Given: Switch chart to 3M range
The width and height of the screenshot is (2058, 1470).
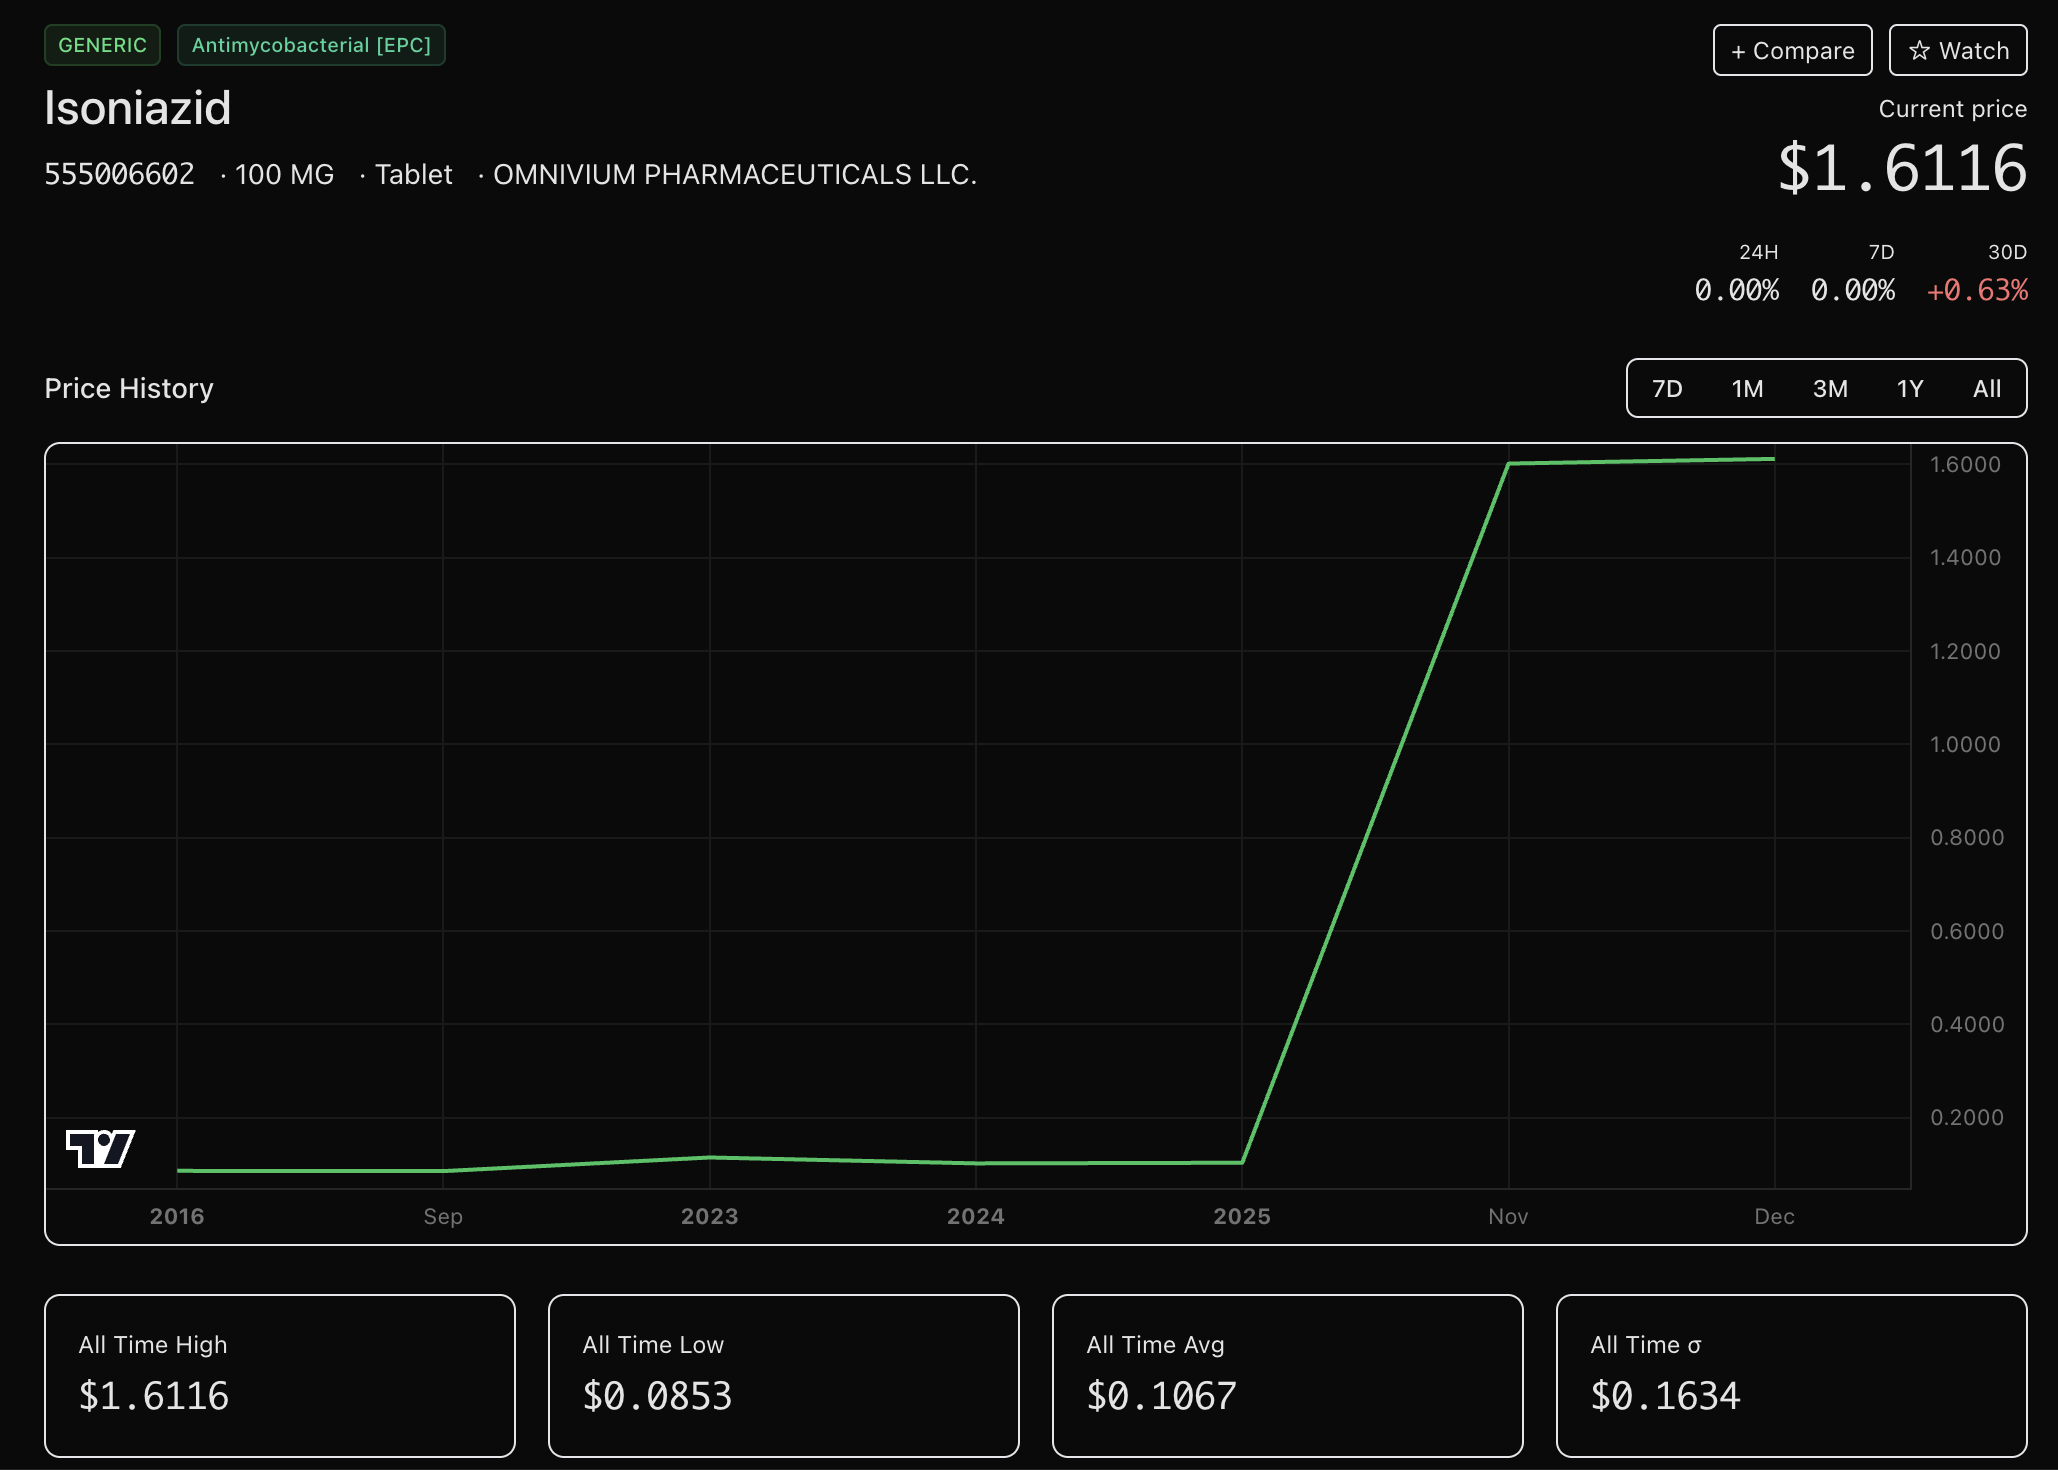Looking at the screenshot, I should (x=1830, y=388).
